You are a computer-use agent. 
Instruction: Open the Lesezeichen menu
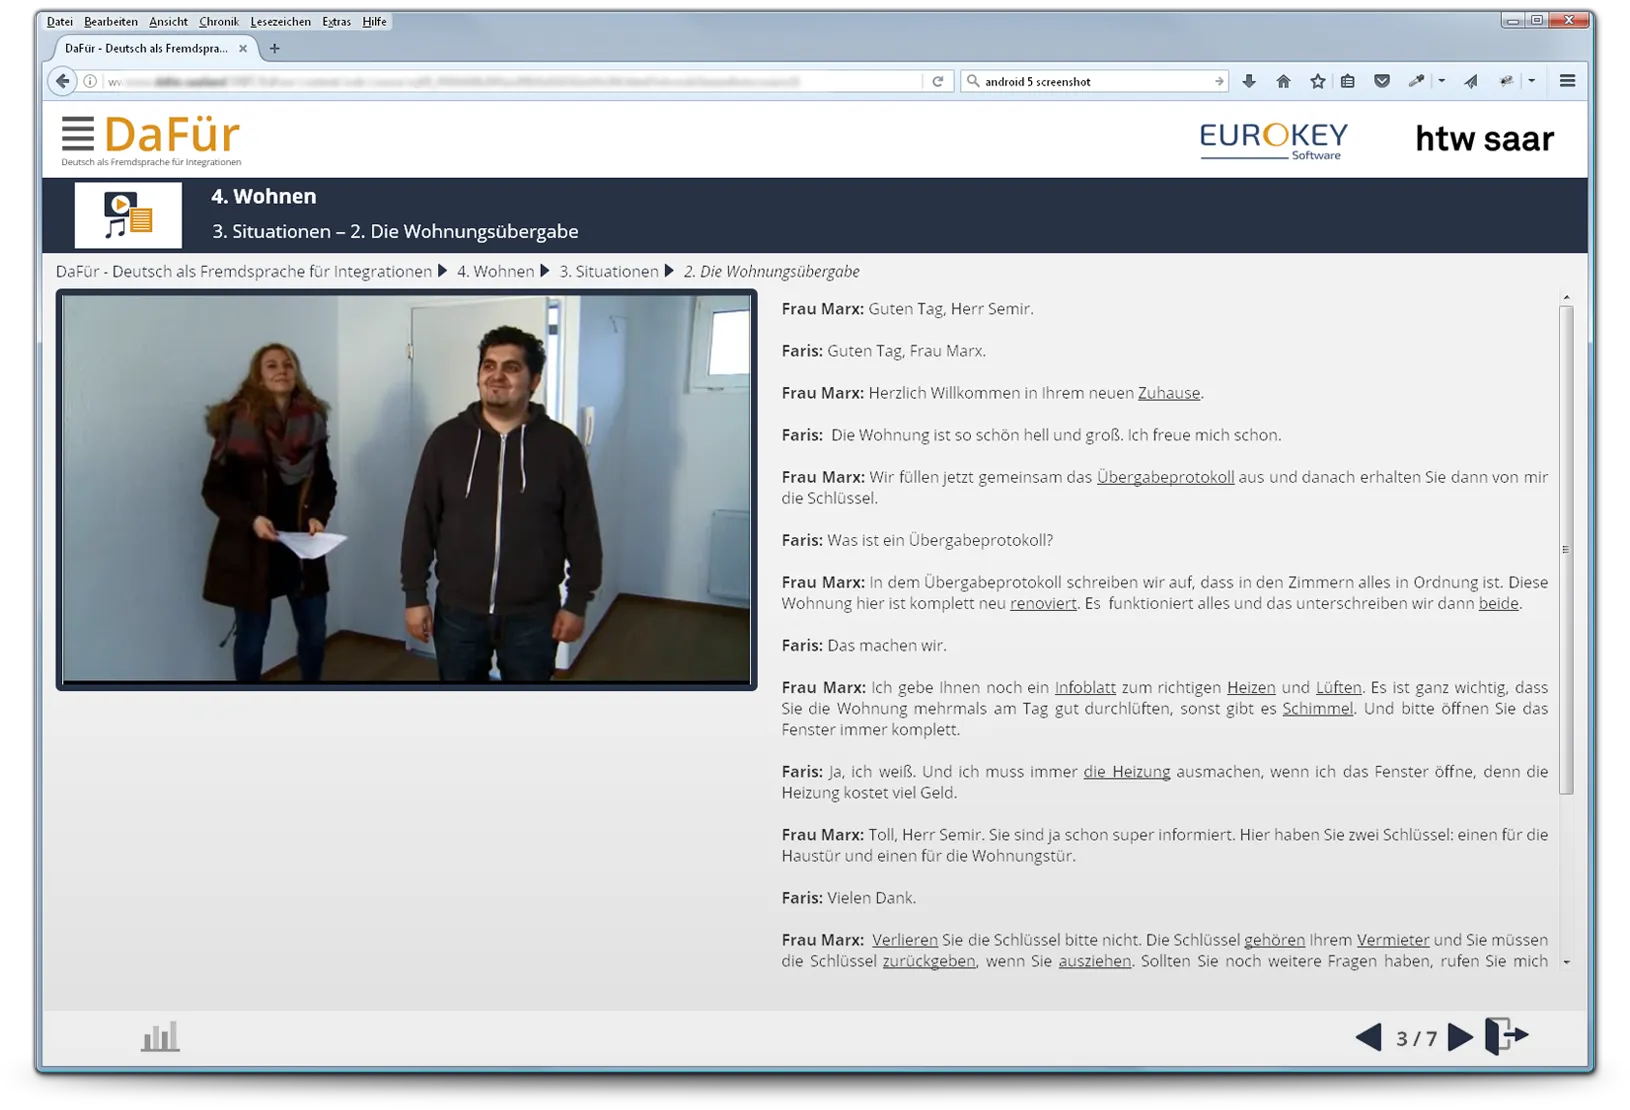point(280,22)
